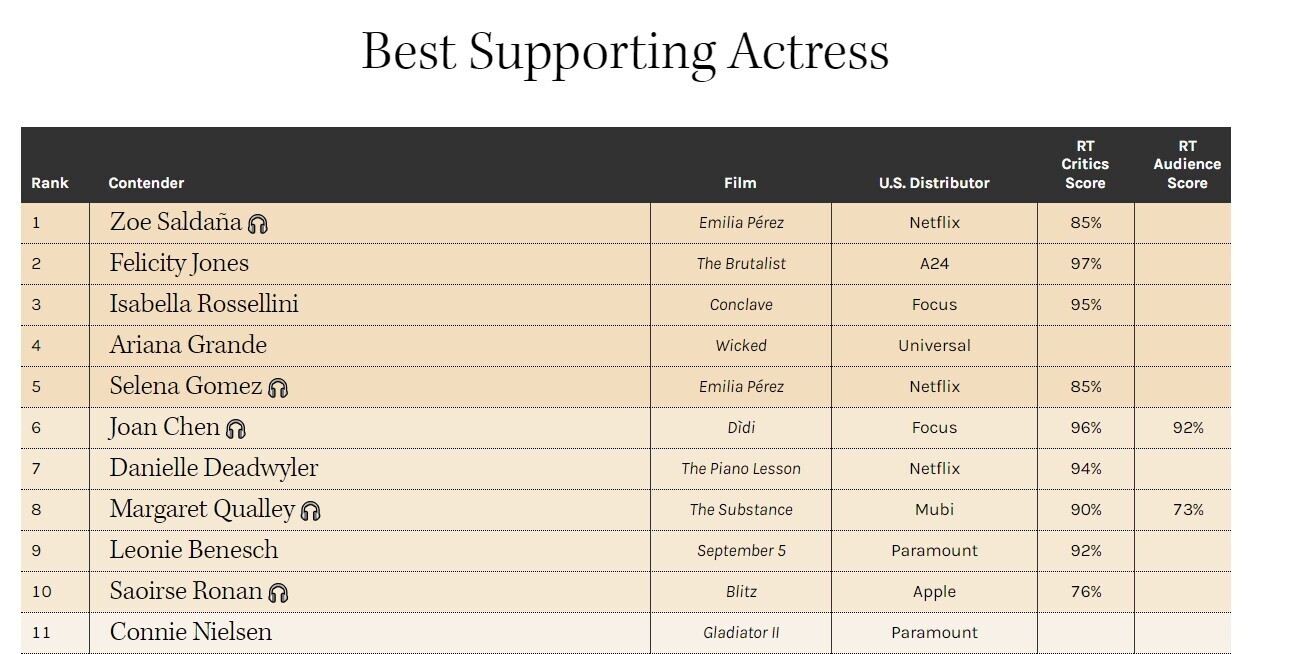Click the RT Audience Score header
1291x654 pixels.
tap(1187, 164)
